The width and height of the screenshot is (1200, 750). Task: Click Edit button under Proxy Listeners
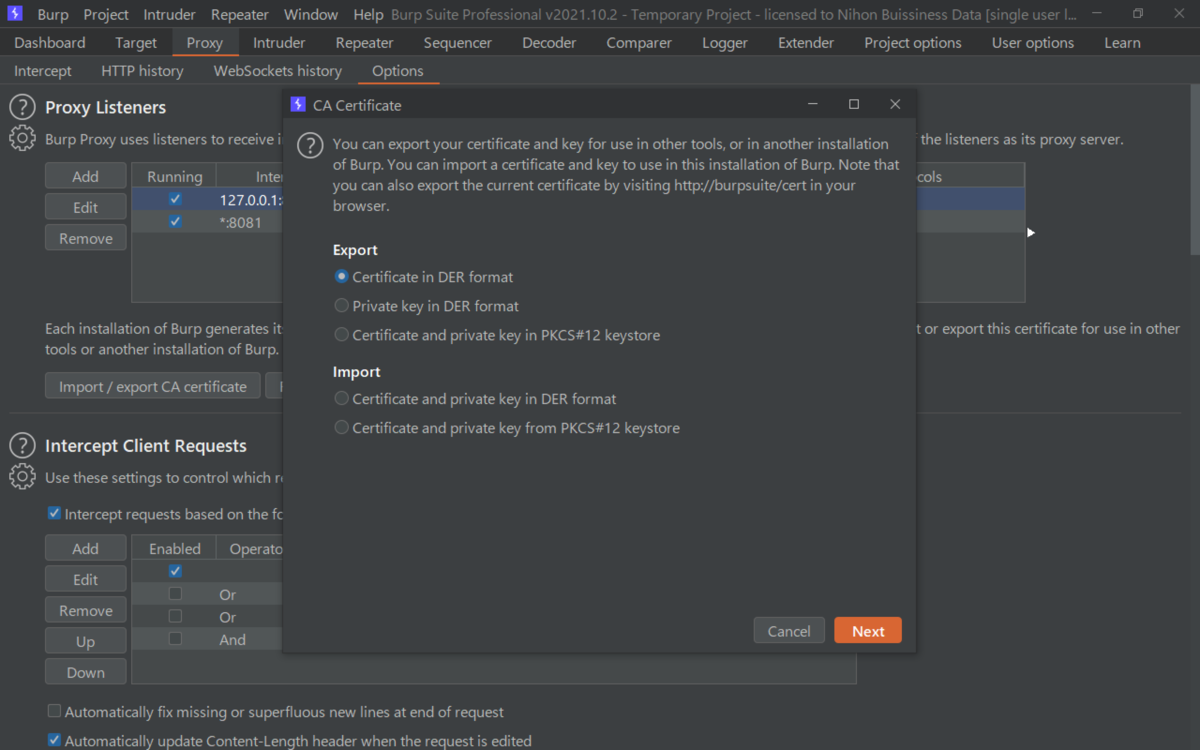[x=86, y=207]
